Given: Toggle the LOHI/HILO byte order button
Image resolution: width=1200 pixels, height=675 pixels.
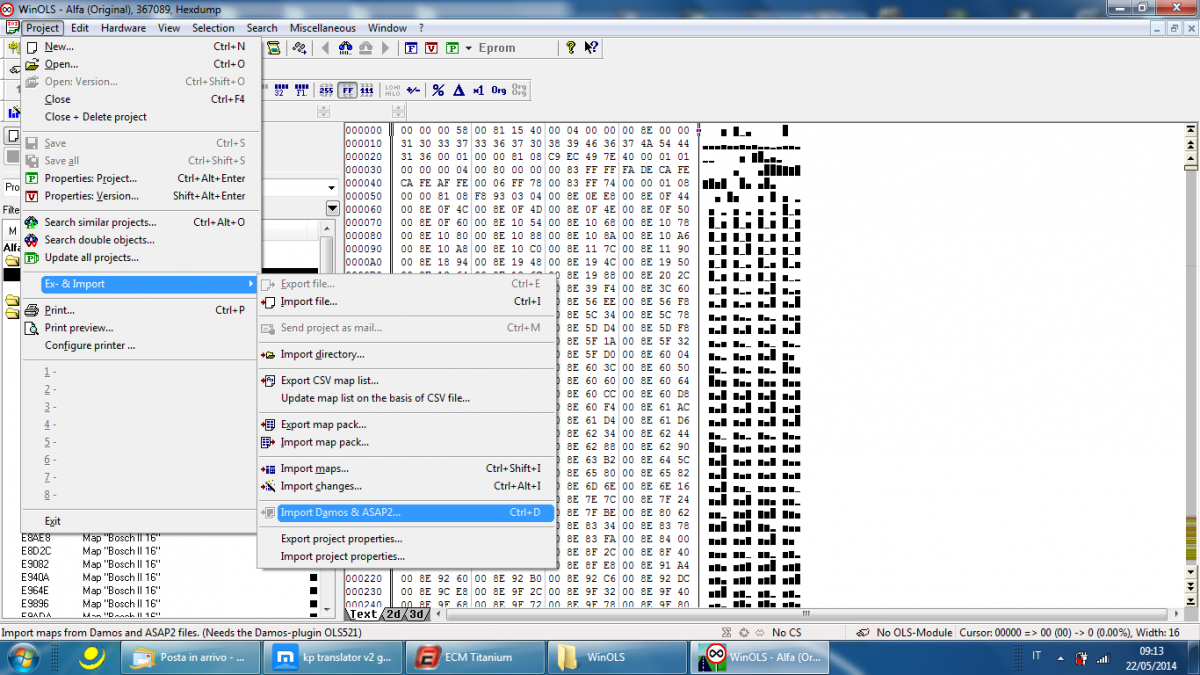Looking at the screenshot, I should [393, 90].
